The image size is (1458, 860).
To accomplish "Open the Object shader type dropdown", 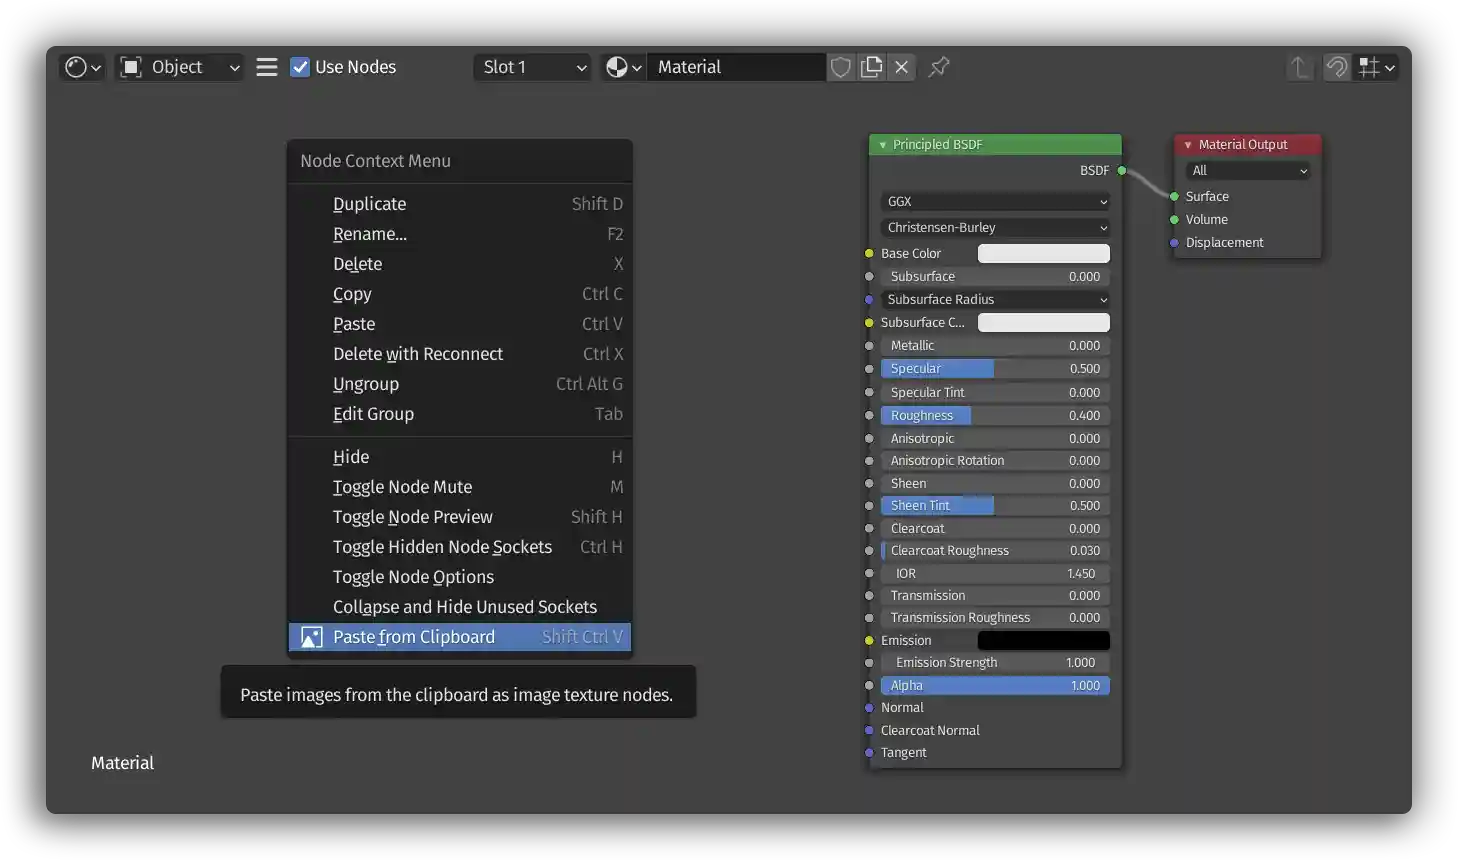I will [x=178, y=67].
